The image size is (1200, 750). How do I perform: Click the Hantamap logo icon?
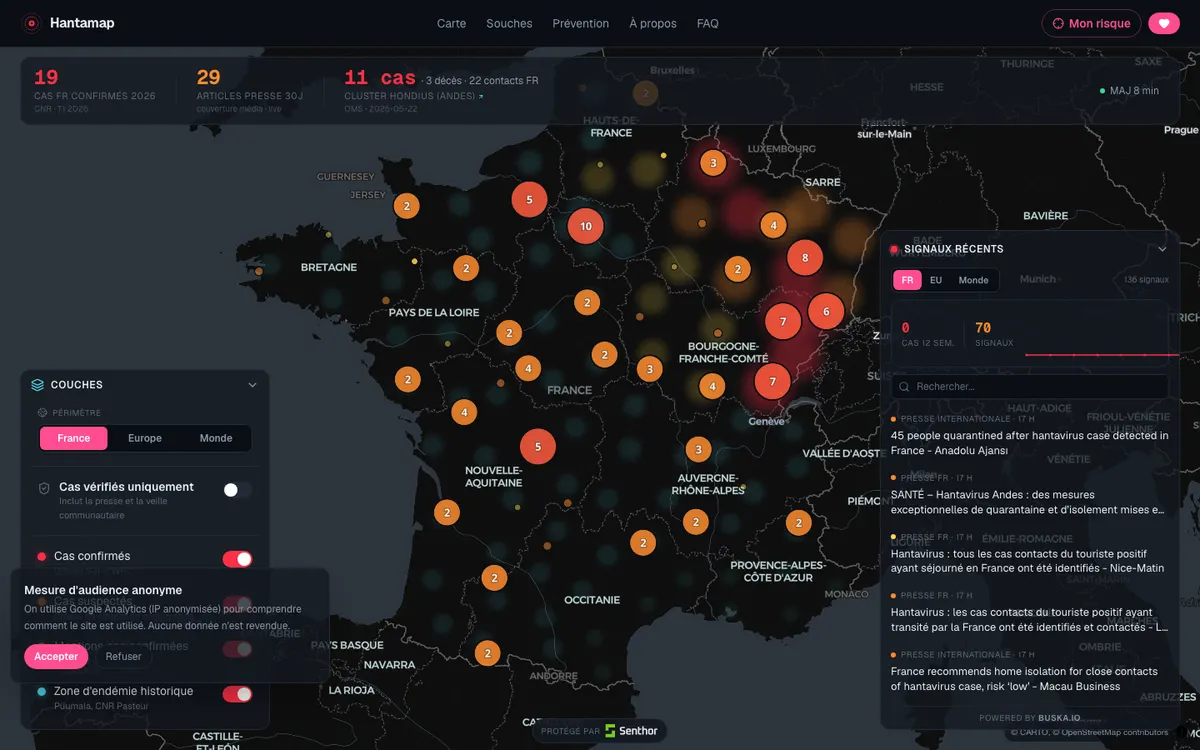click(31, 23)
